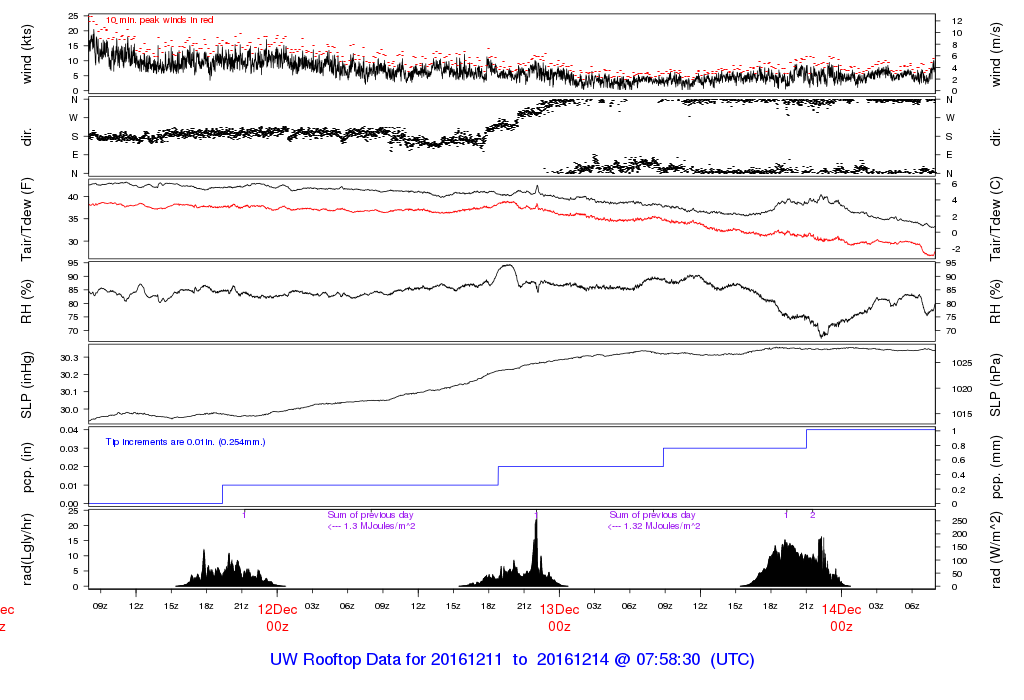1024x700 pixels.
Task: Click the left 'RH (%)' axis label
Action: pos(27,302)
